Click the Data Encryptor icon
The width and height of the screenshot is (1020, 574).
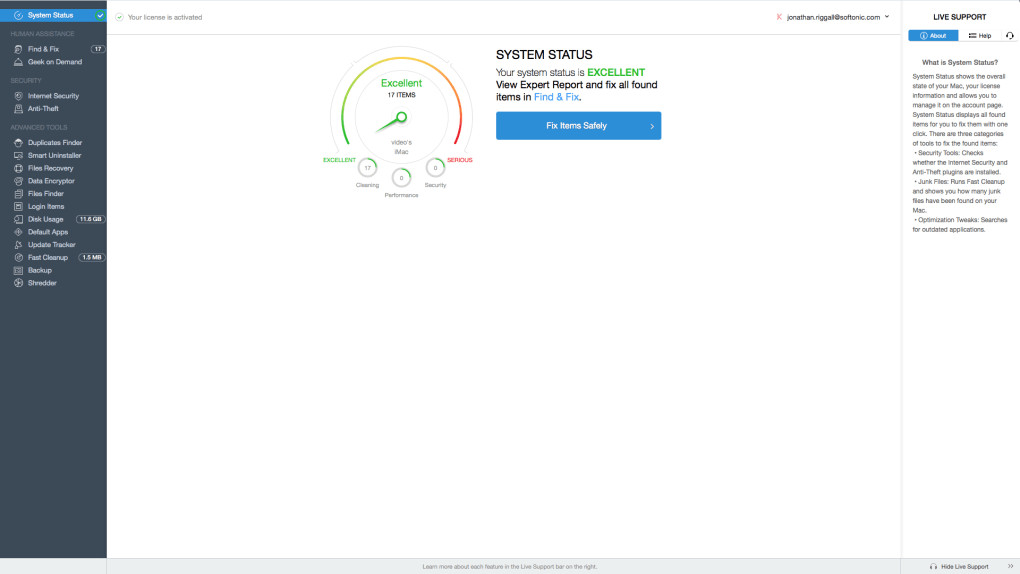click(18, 181)
